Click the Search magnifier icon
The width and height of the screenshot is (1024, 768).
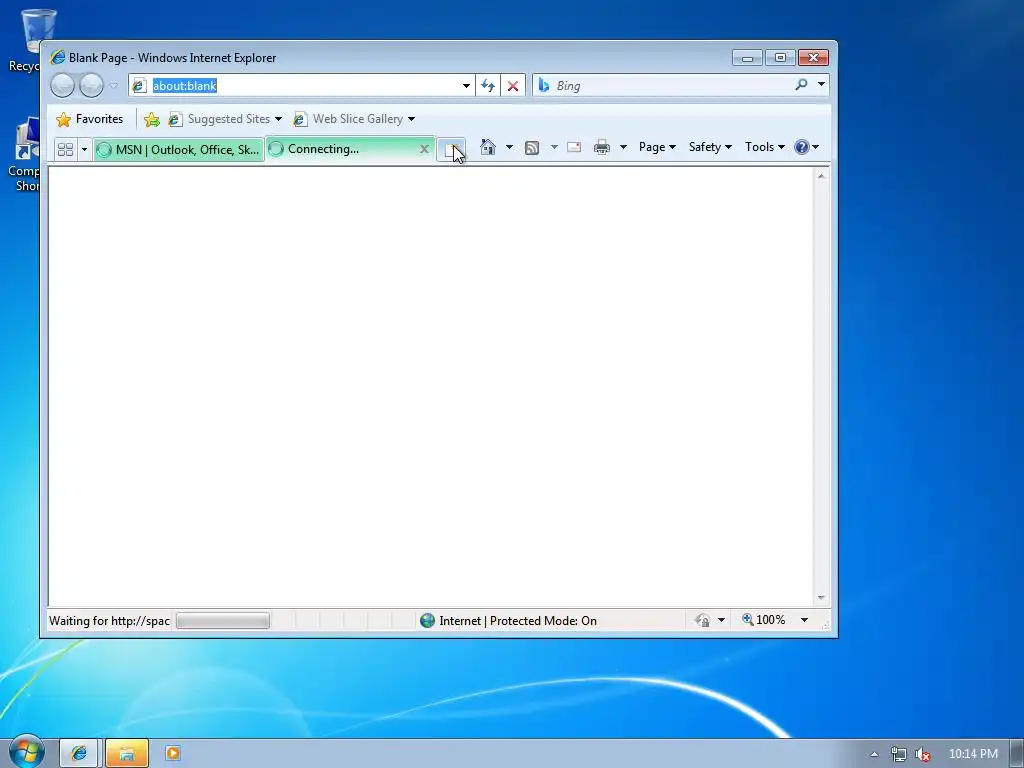point(801,85)
